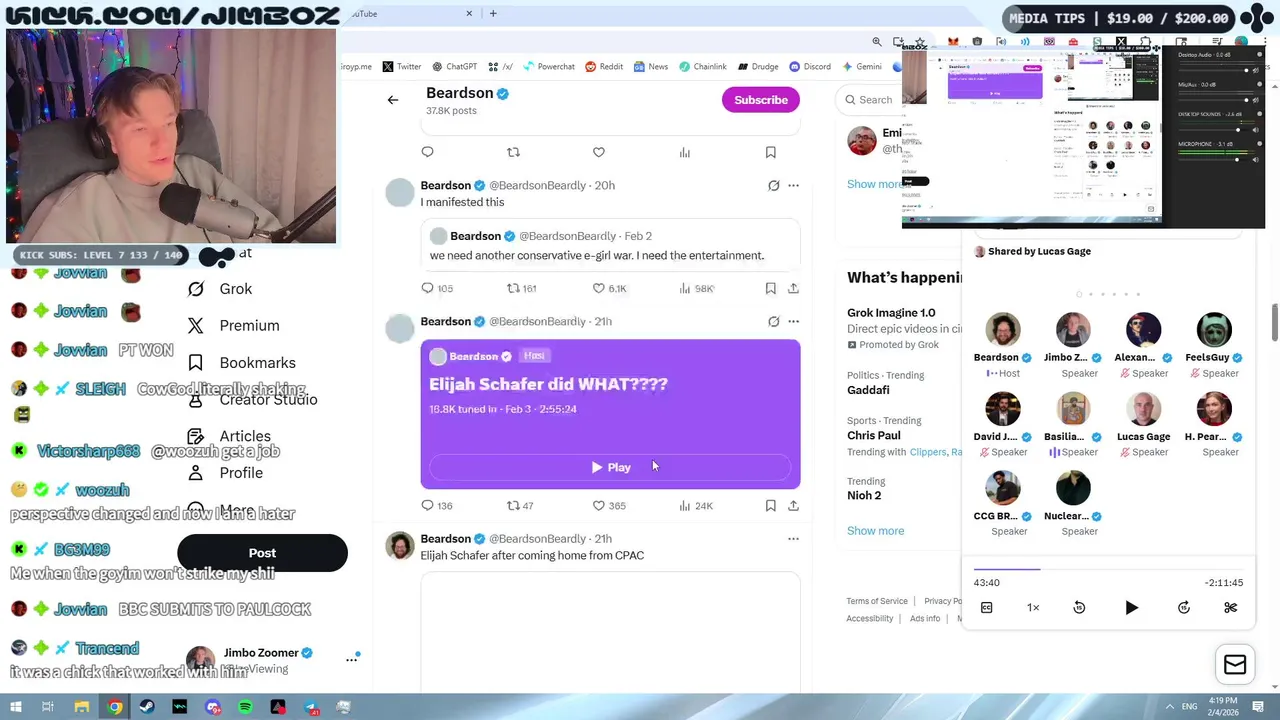Open Premium in the sidebar
This screenshot has width=1280, height=720.
[235, 326]
